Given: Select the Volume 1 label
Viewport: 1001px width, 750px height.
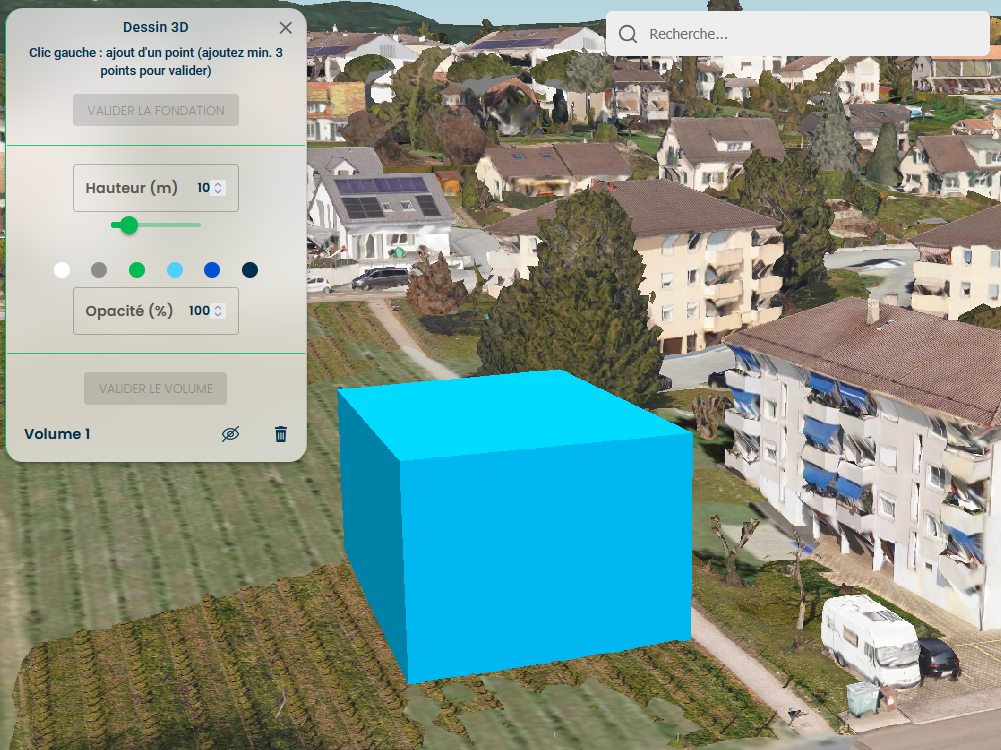Looking at the screenshot, I should point(57,434).
